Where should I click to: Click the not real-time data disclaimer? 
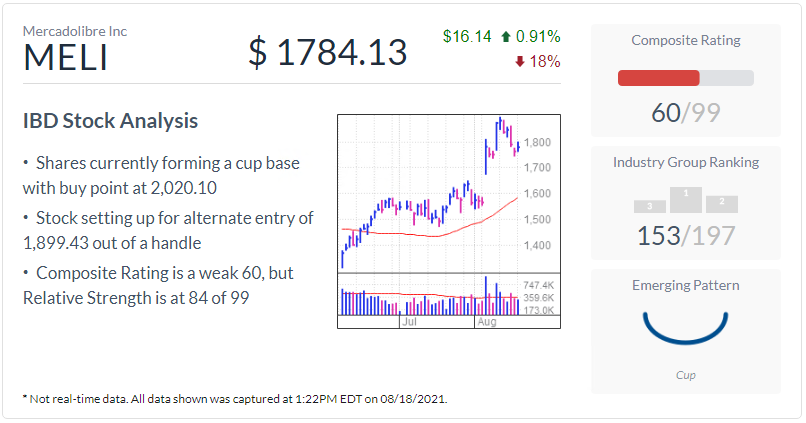click(x=236, y=398)
